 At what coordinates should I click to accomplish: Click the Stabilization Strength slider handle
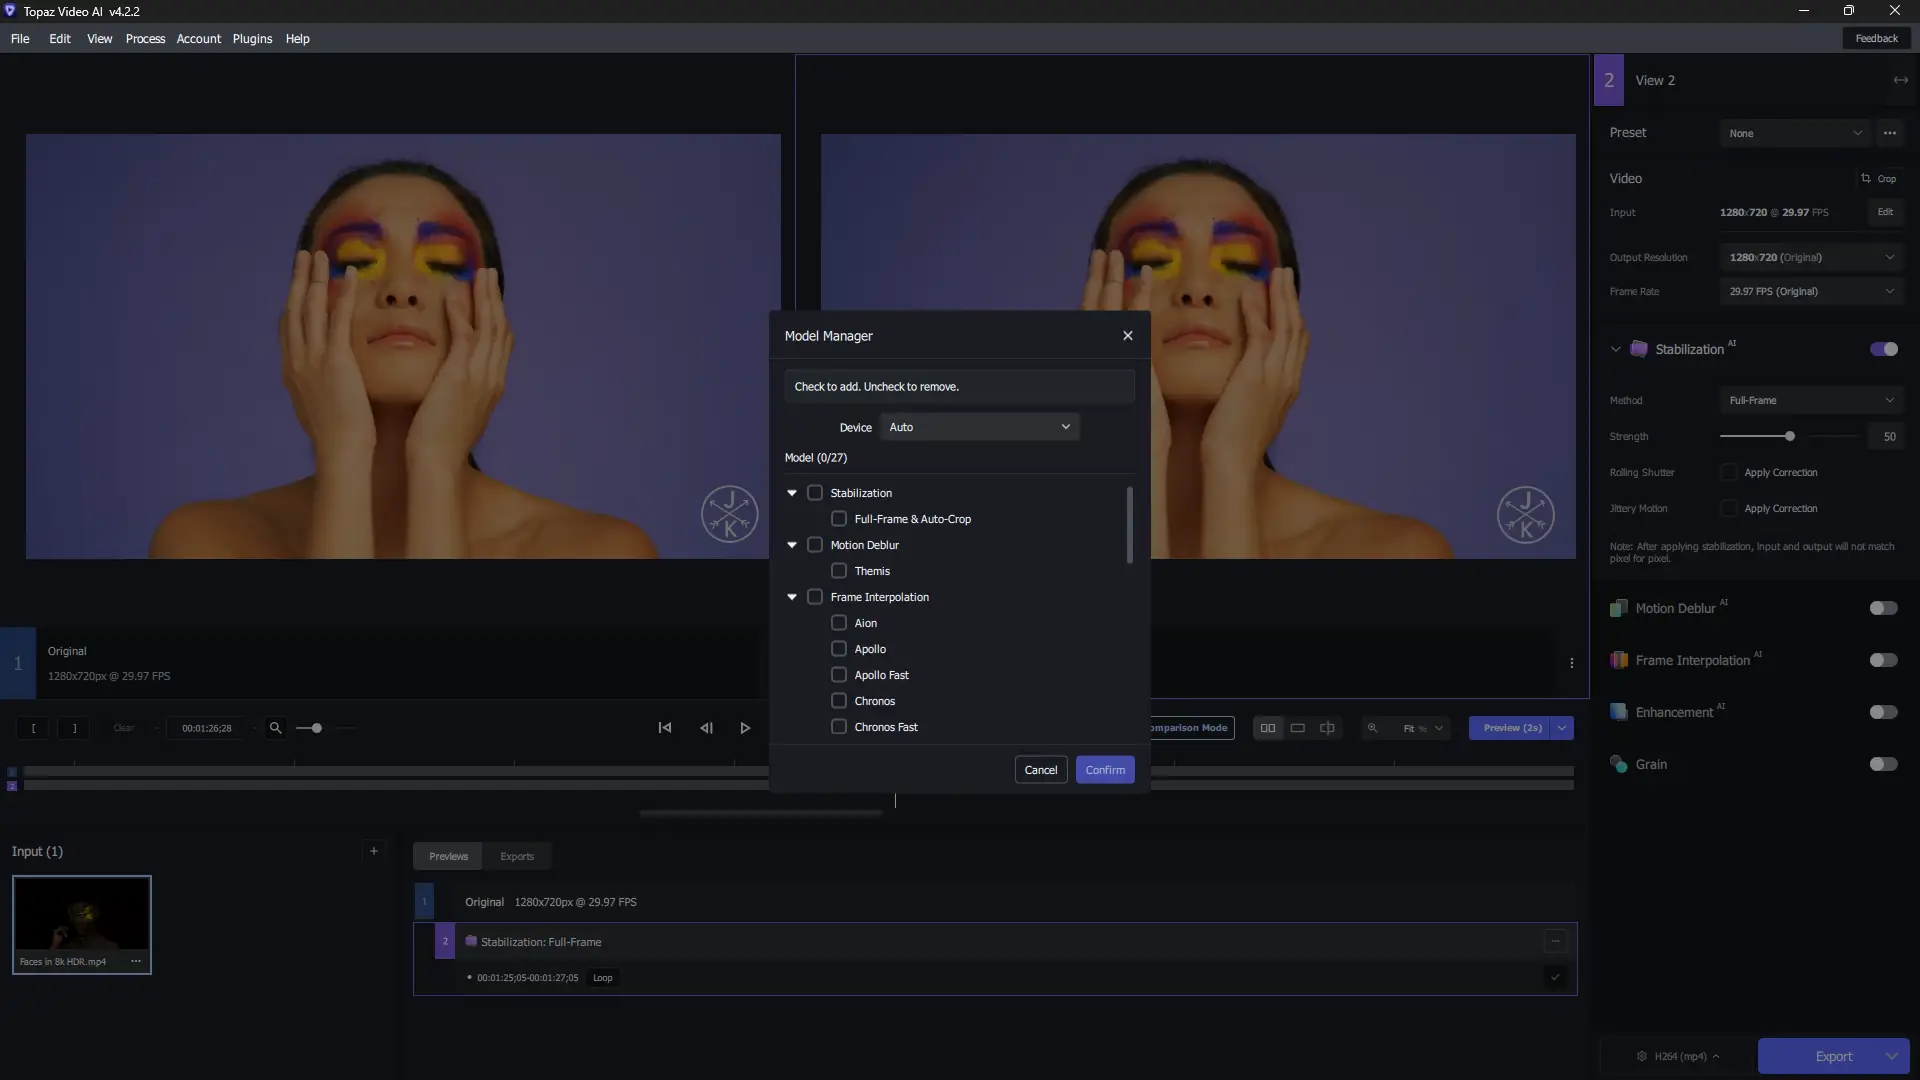(x=1789, y=436)
